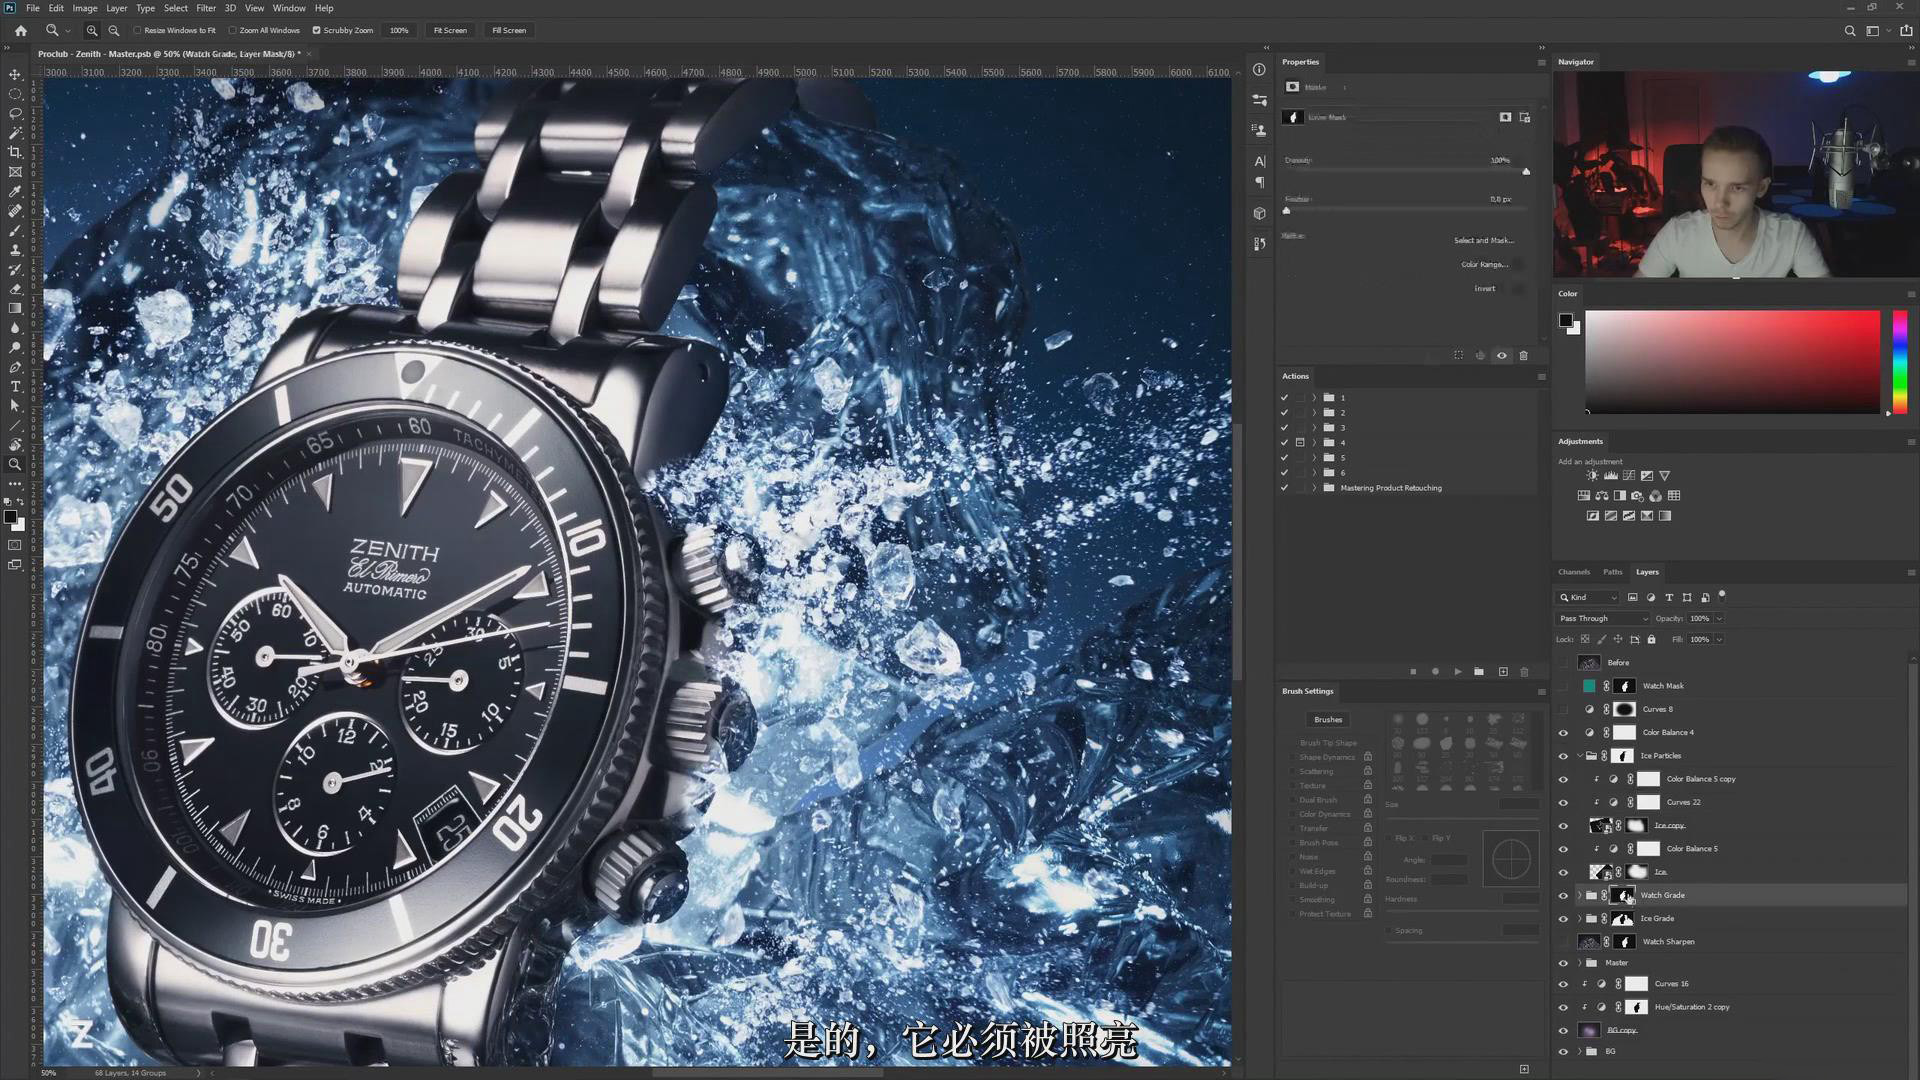This screenshot has width=1920, height=1080.
Task: Click the Zoom Out magnifier icon
Action: 114,31
